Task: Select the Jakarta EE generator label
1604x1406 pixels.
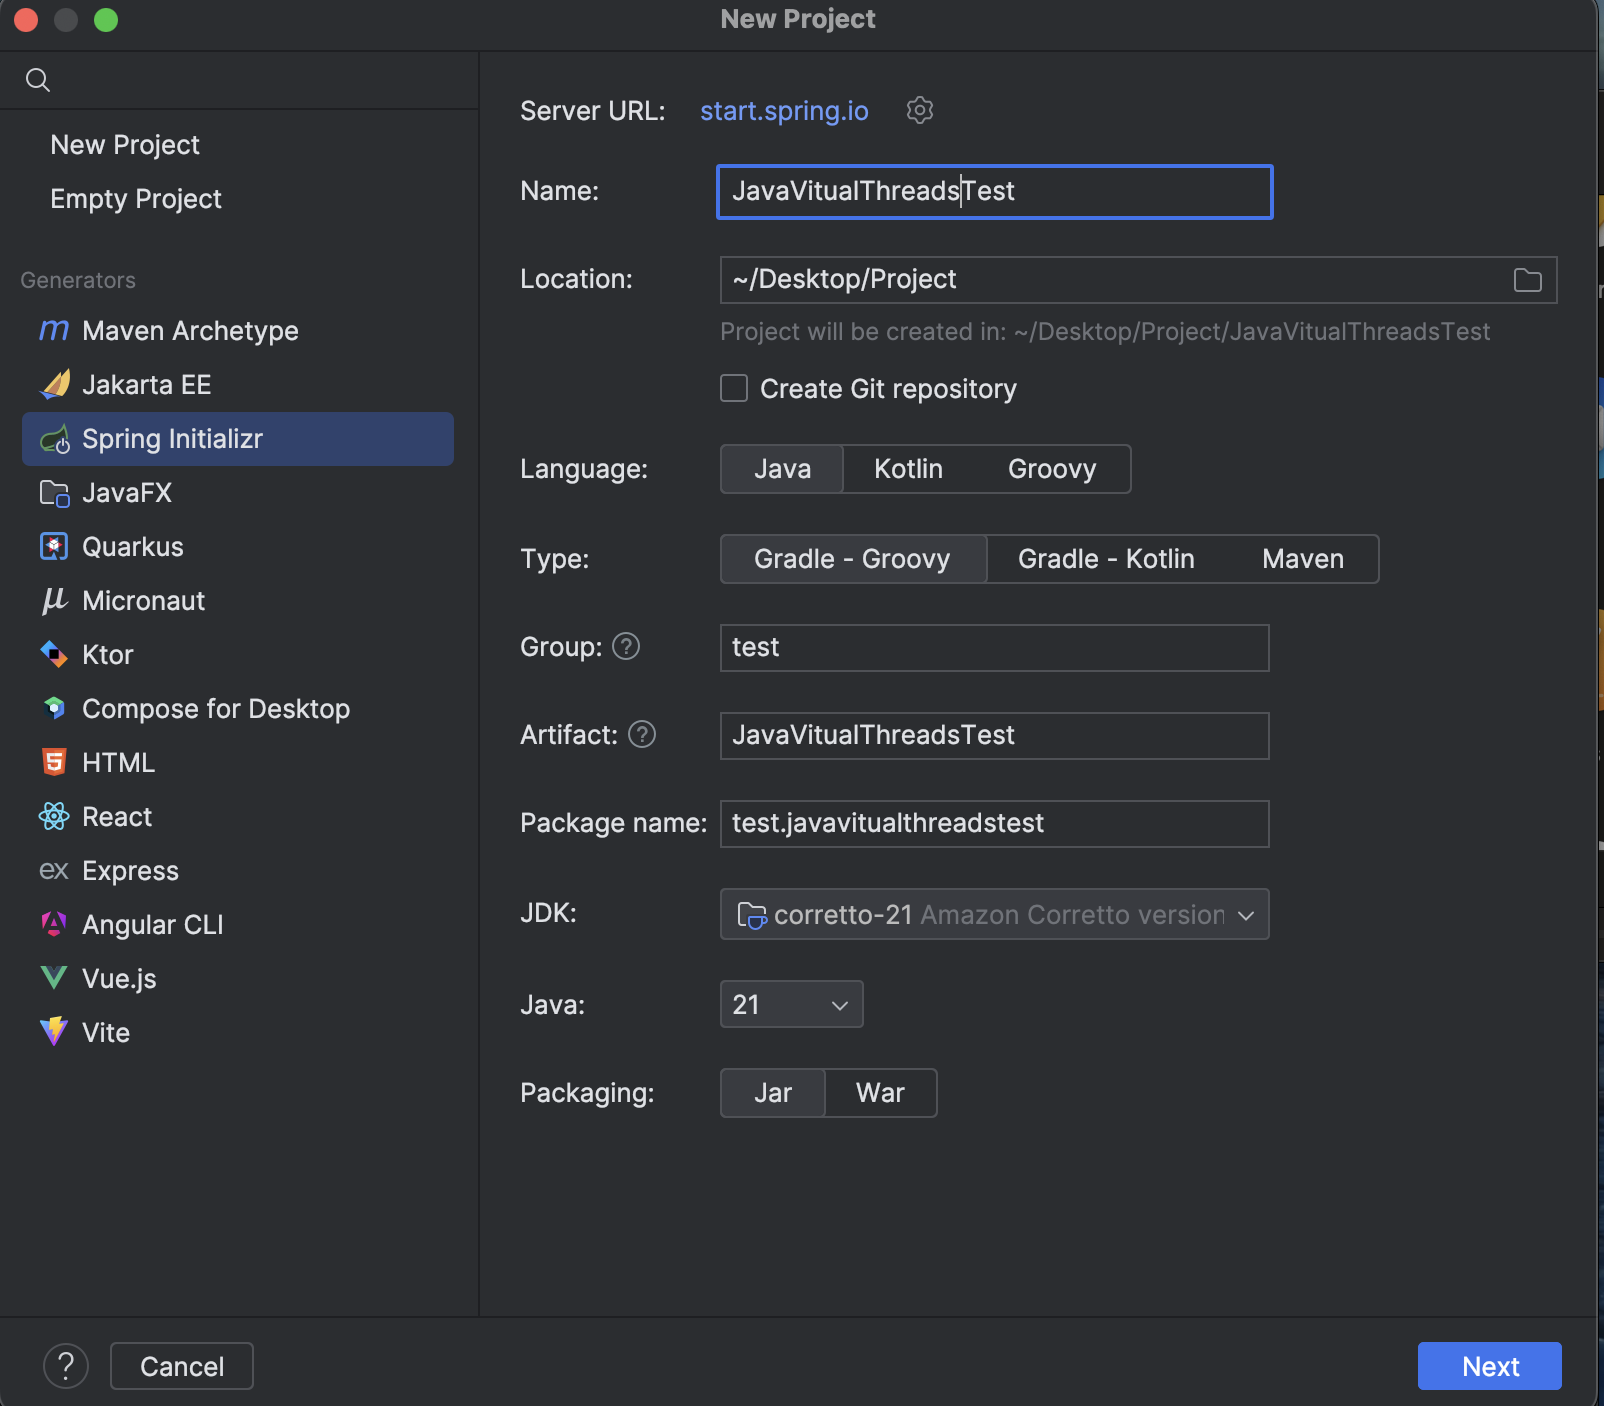Action: [146, 385]
